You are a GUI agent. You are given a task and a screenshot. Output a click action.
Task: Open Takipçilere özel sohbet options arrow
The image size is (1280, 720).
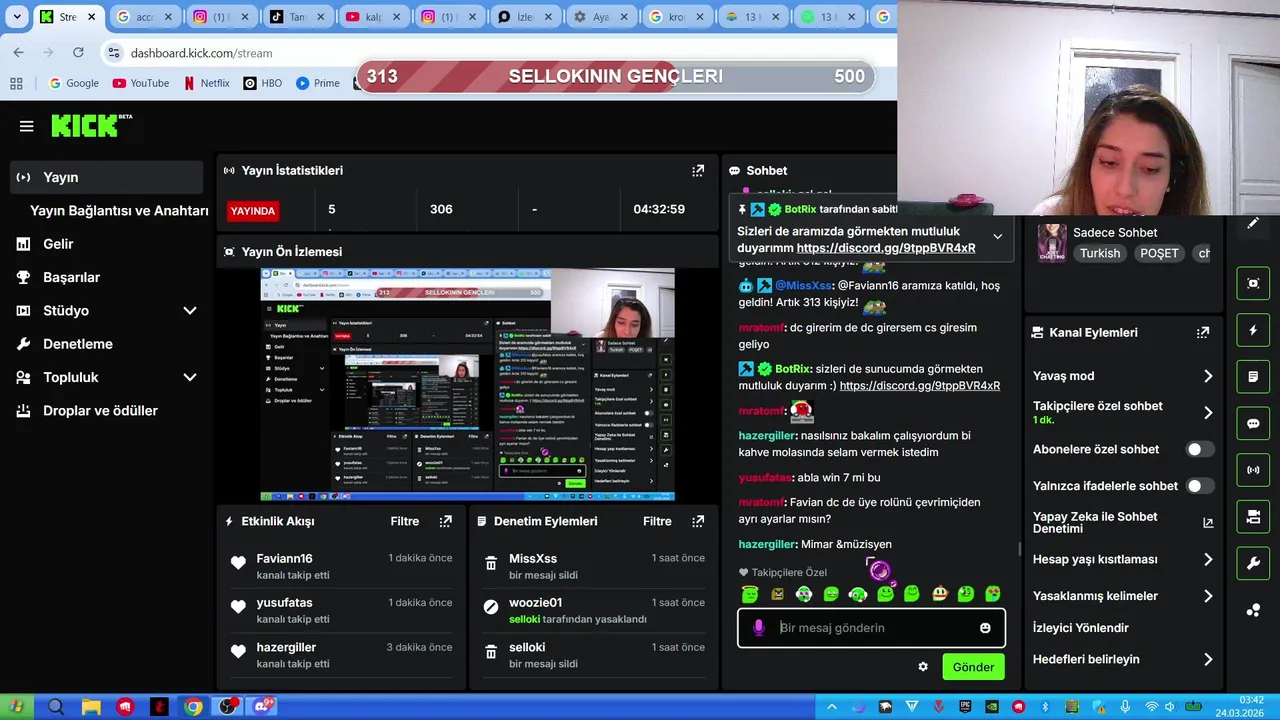(x=1208, y=412)
